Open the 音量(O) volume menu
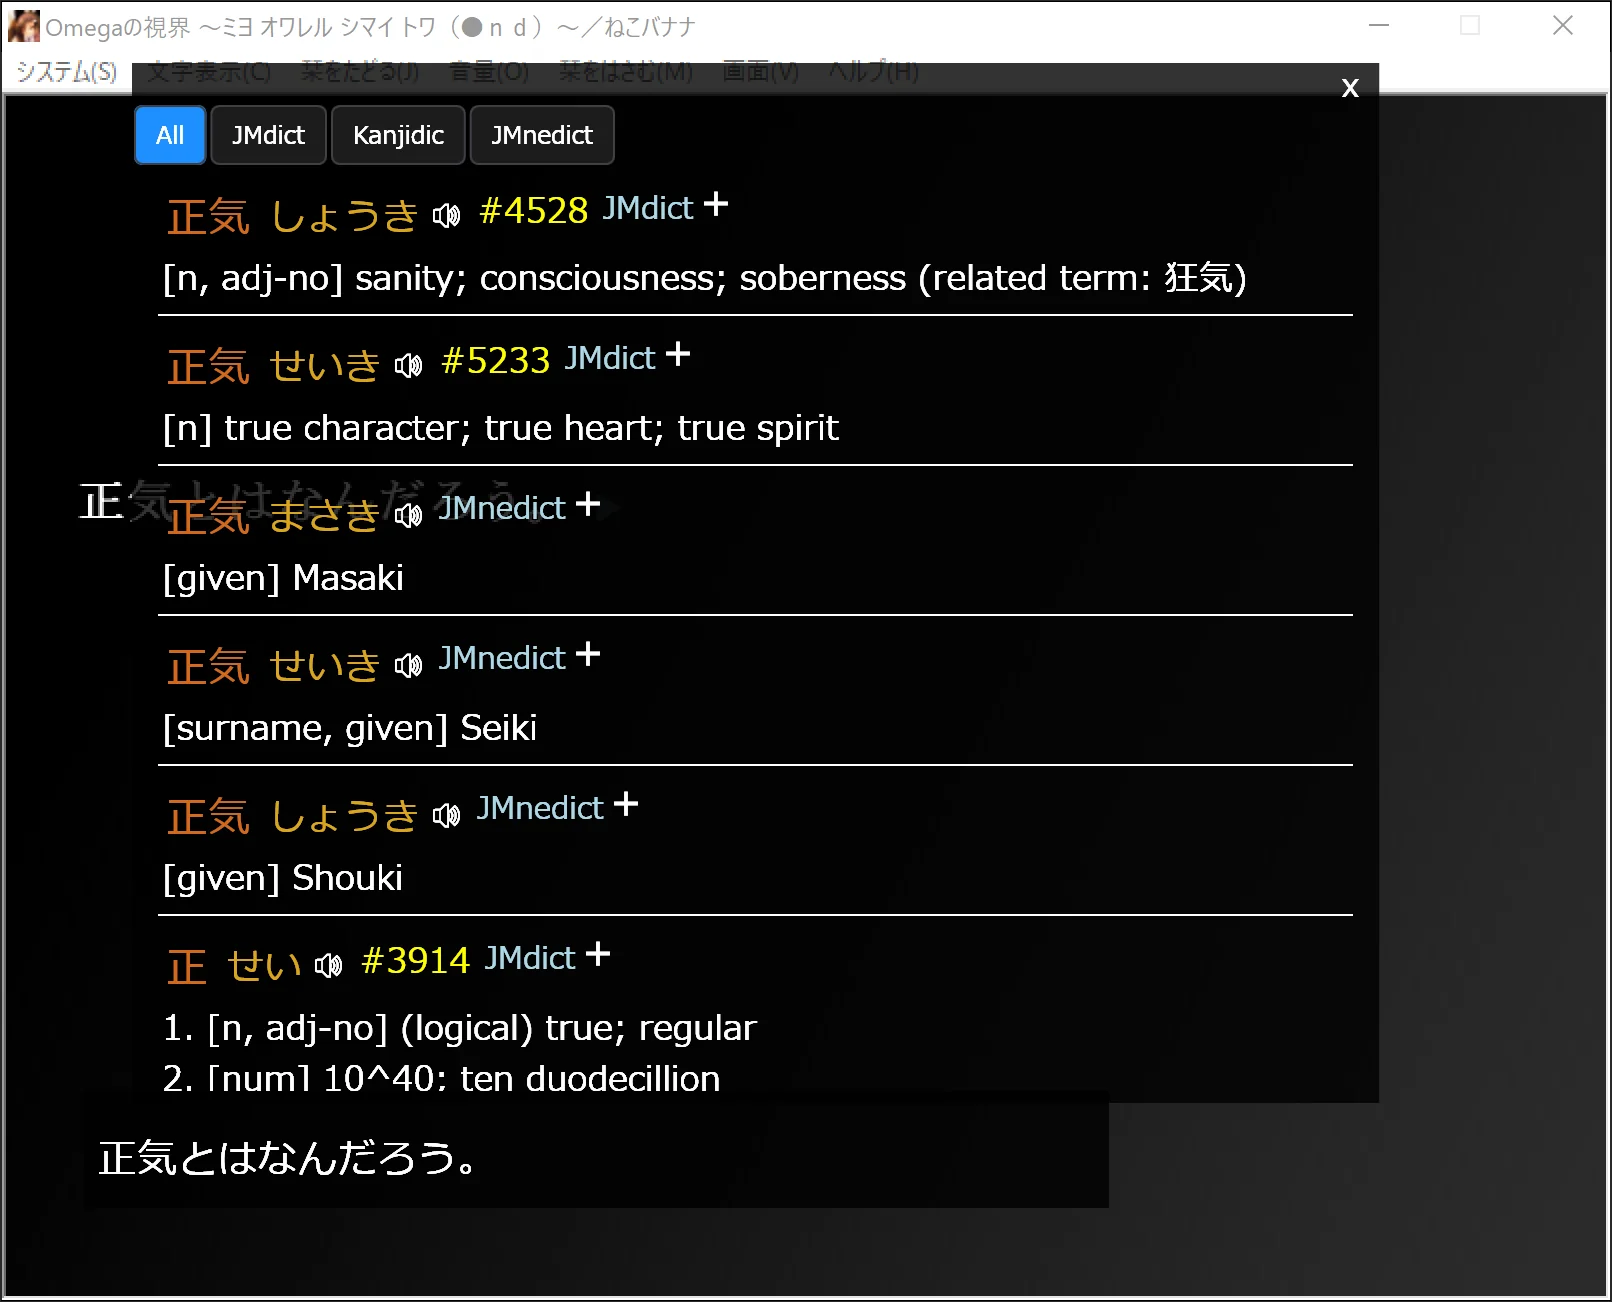Image resolution: width=1612 pixels, height=1302 pixels. [x=489, y=72]
